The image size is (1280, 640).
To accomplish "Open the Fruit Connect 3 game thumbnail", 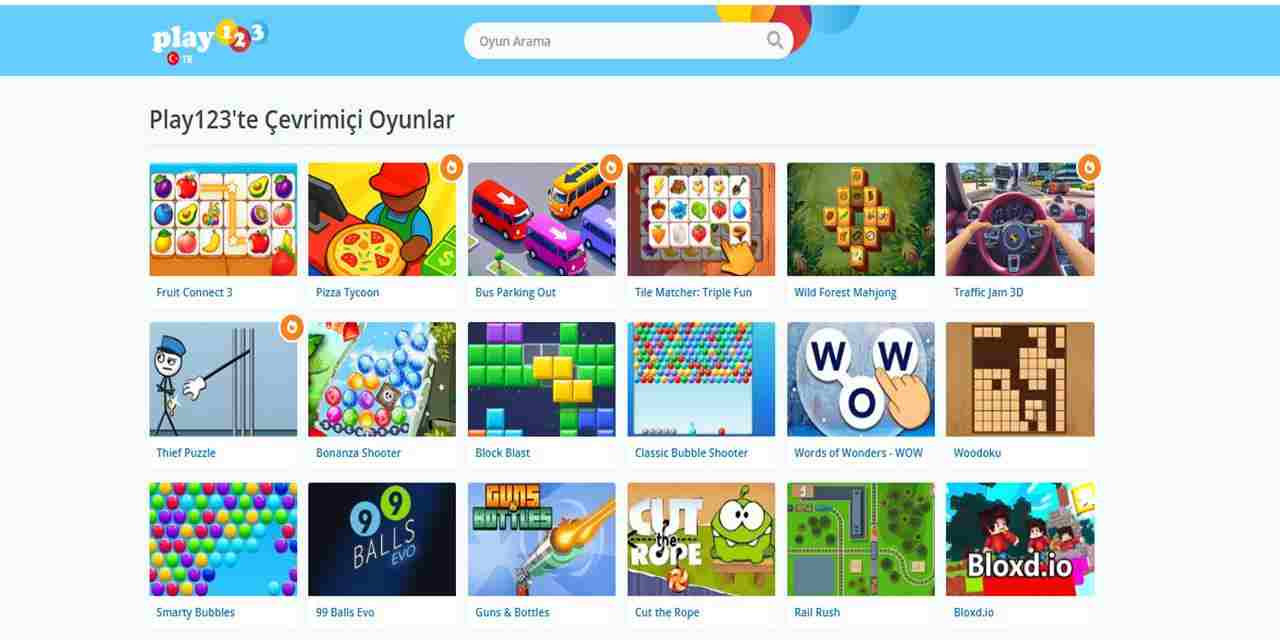I will click(223, 219).
